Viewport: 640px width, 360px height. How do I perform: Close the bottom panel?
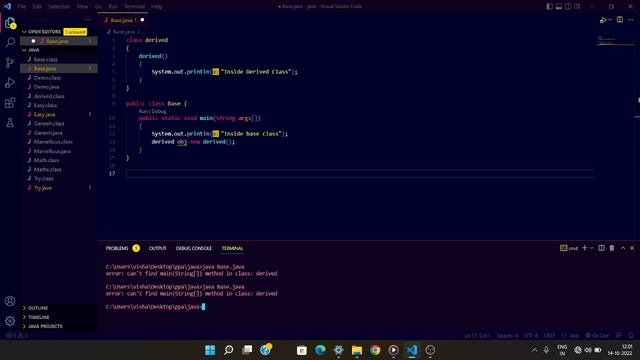click(x=632, y=248)
